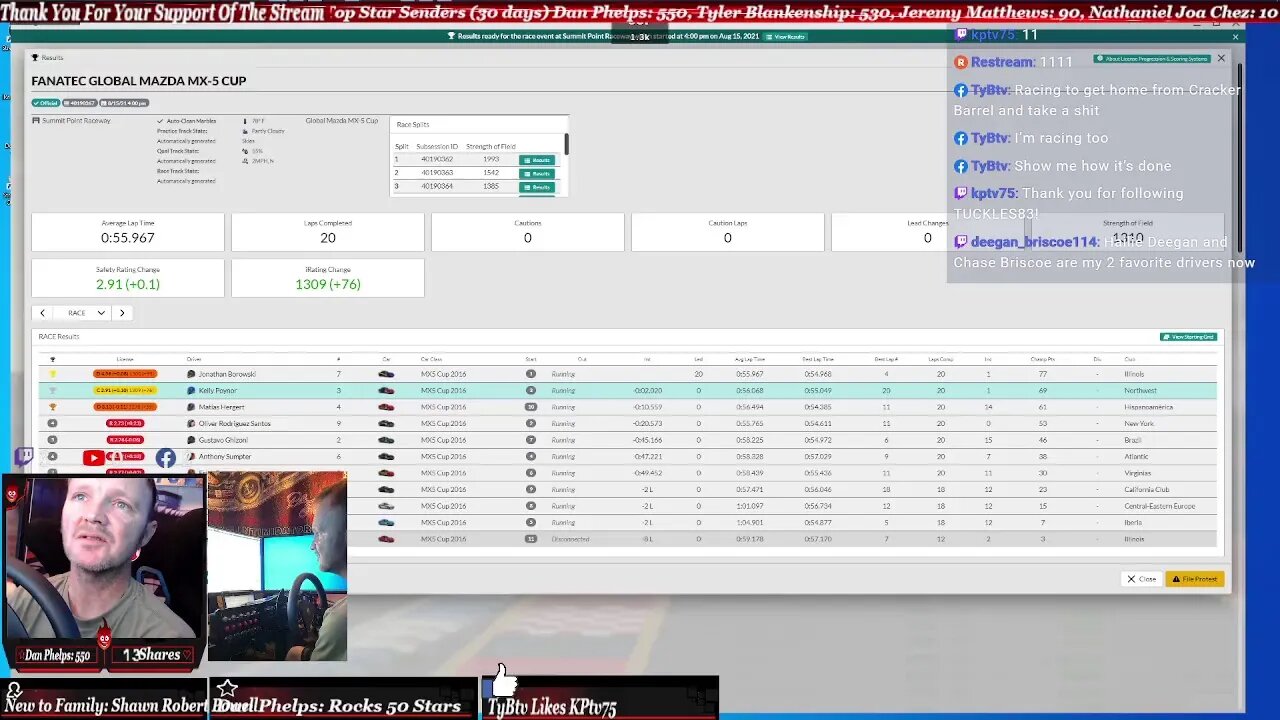The height and width of the screenshot is (720, 1280).
Task: Select driver Kelly Poynor
Action: (x=218, y=391)
